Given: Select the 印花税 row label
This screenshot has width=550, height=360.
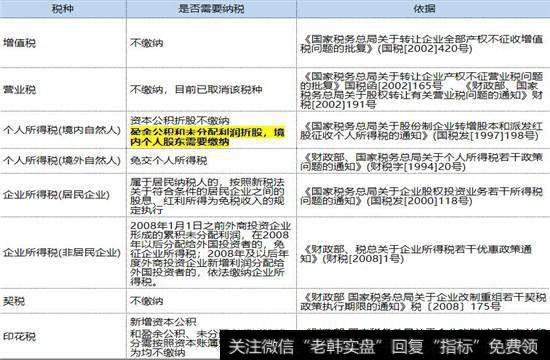Looking at the screenshot, I should 19,336.
